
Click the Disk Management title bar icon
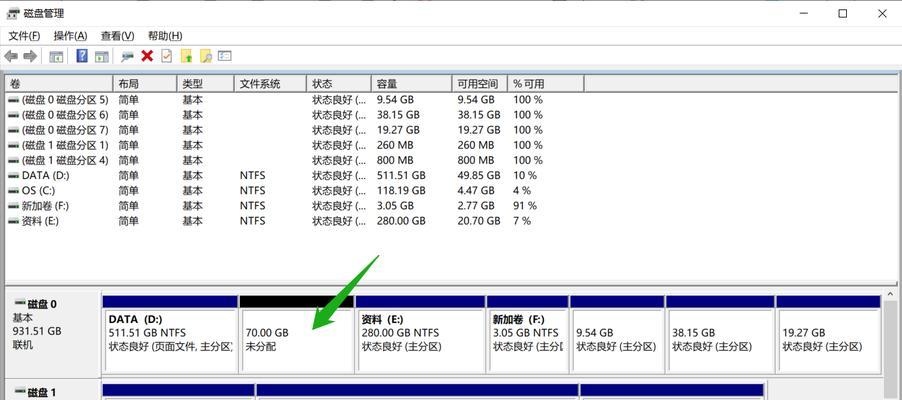point(13,13)
